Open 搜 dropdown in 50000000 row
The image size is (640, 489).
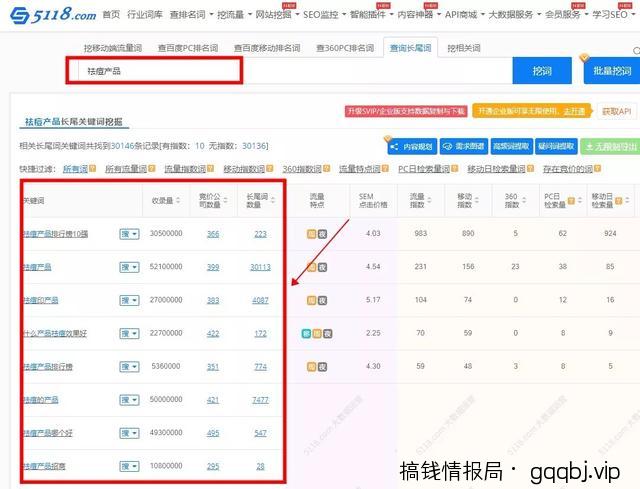[x=129, y=400]
